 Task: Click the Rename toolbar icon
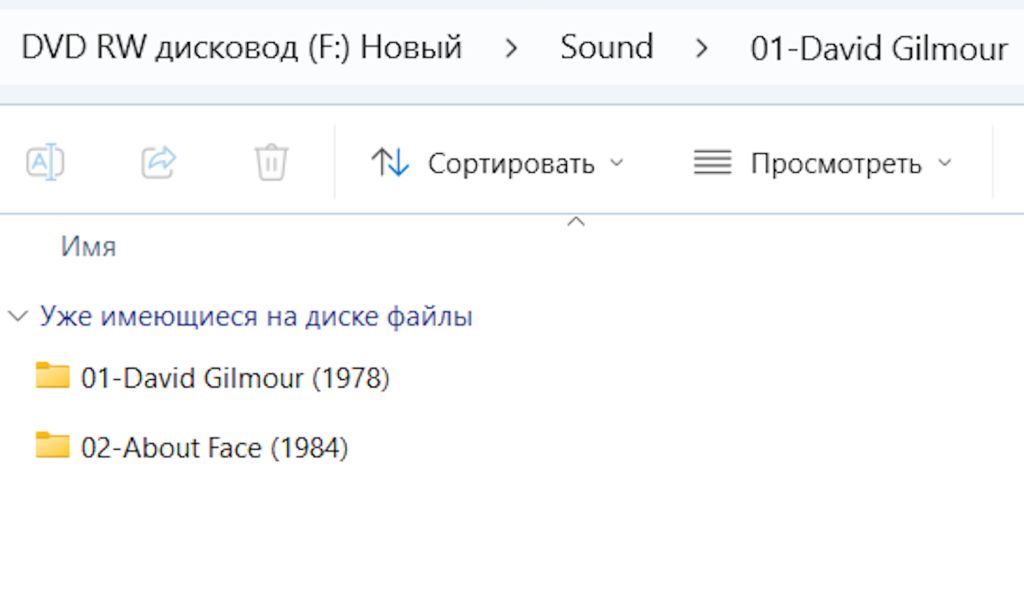[x=45, y=161]
